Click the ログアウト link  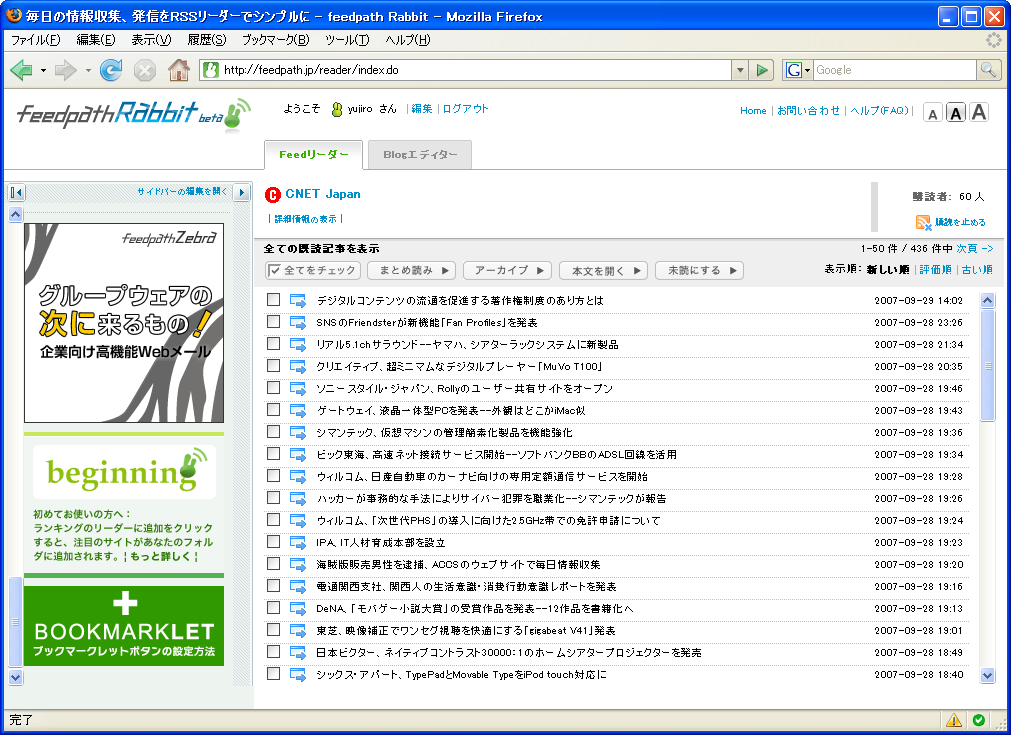point(466,109)
